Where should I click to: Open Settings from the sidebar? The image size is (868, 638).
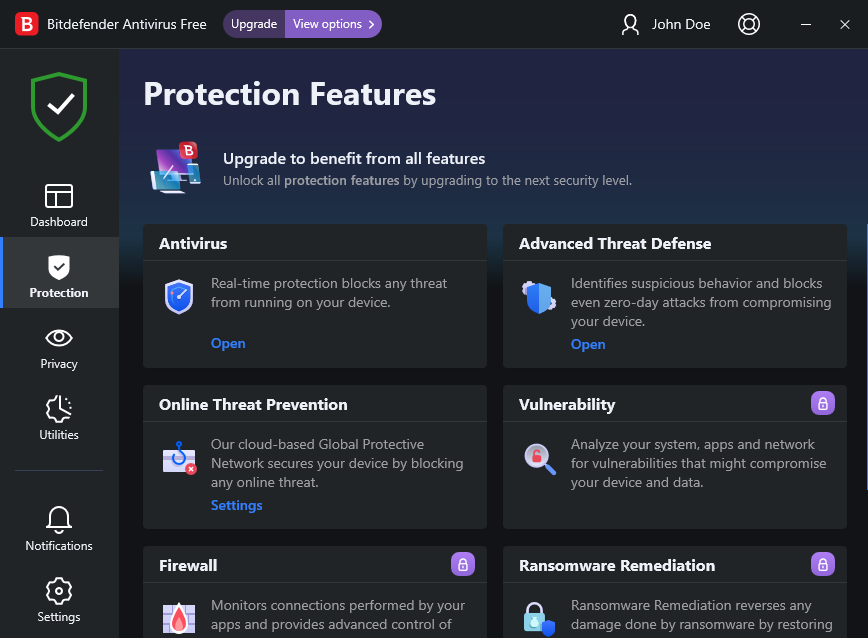coord(59,601)
